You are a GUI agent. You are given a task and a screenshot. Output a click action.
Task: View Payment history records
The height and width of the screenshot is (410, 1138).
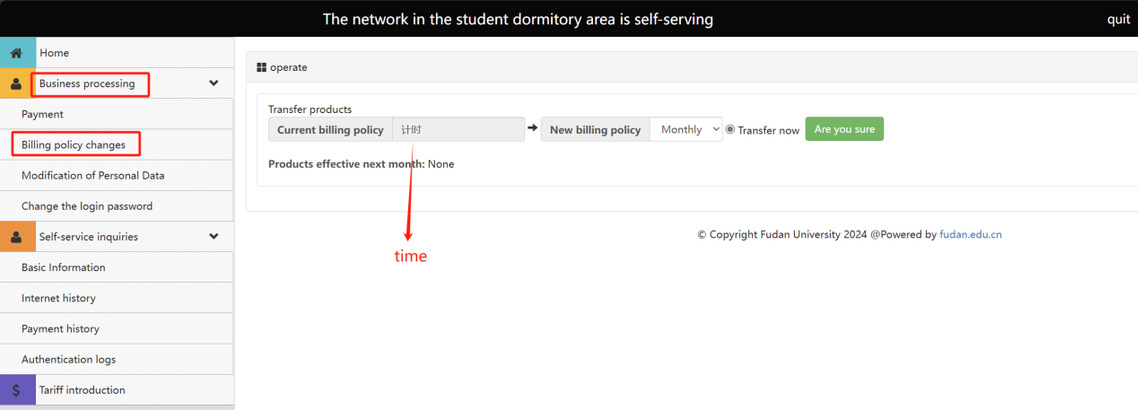pos(60,329)
